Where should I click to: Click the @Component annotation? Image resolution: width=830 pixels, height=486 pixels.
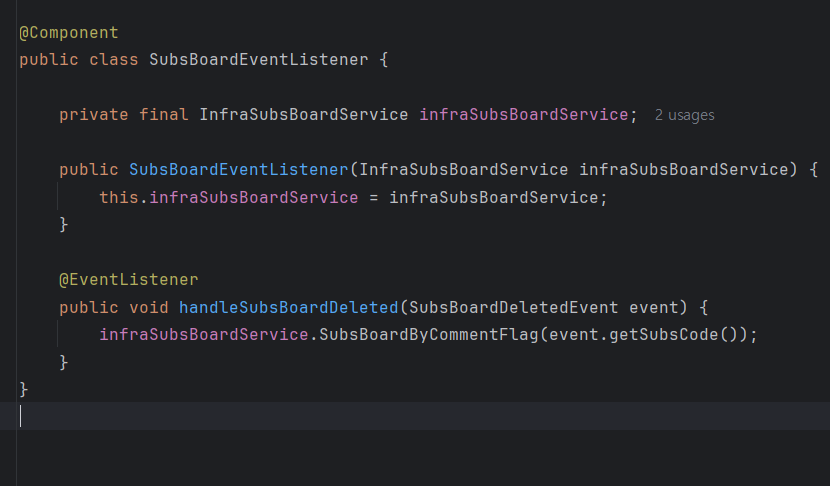click(x=69, y=33)
